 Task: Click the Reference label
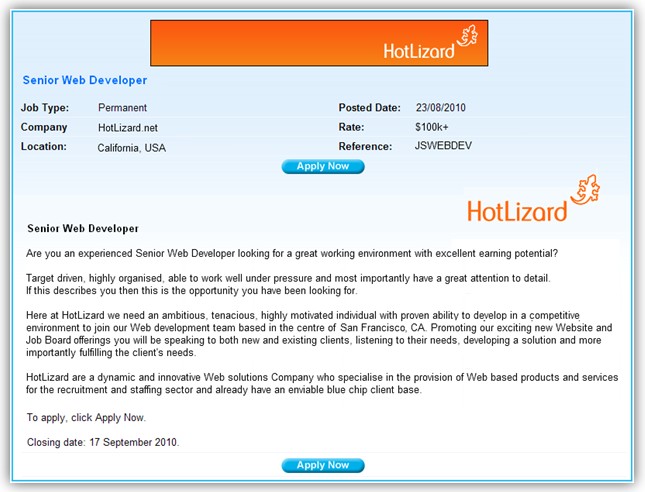coord(365,146)
